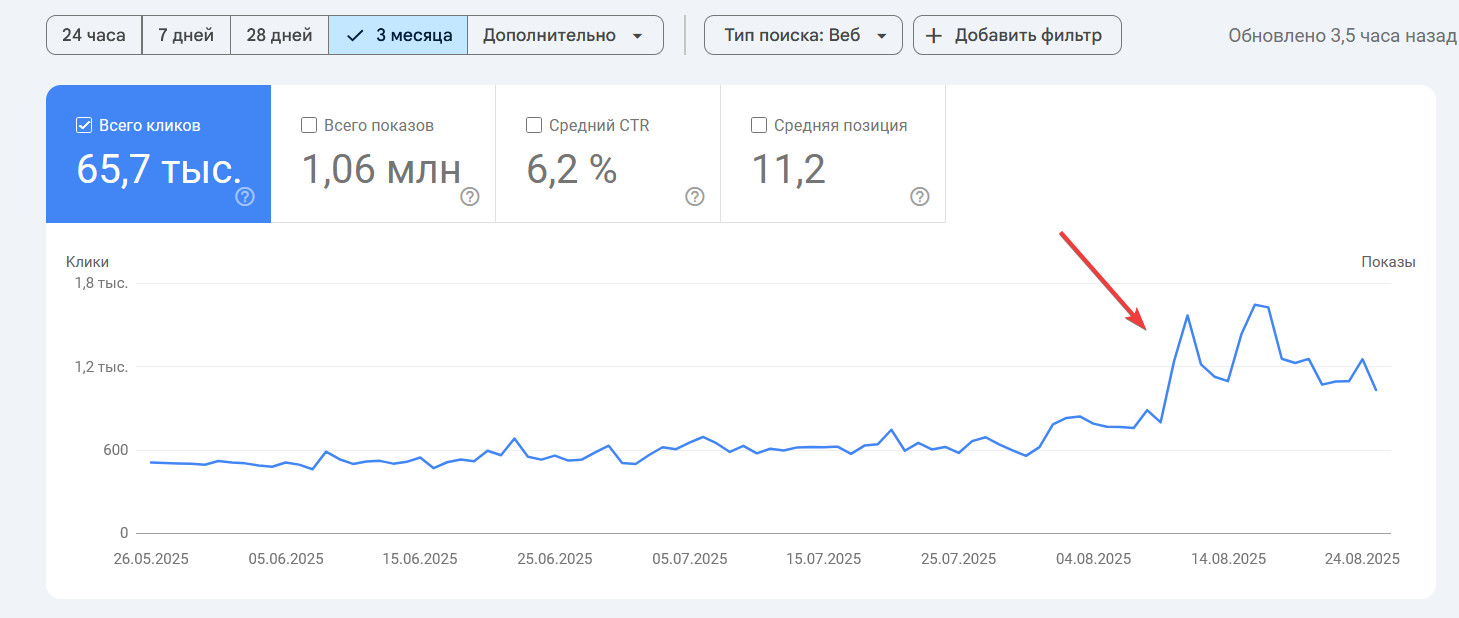Select the 24 часа date range
The image size is (1459, 618).
tap(94, 36)
